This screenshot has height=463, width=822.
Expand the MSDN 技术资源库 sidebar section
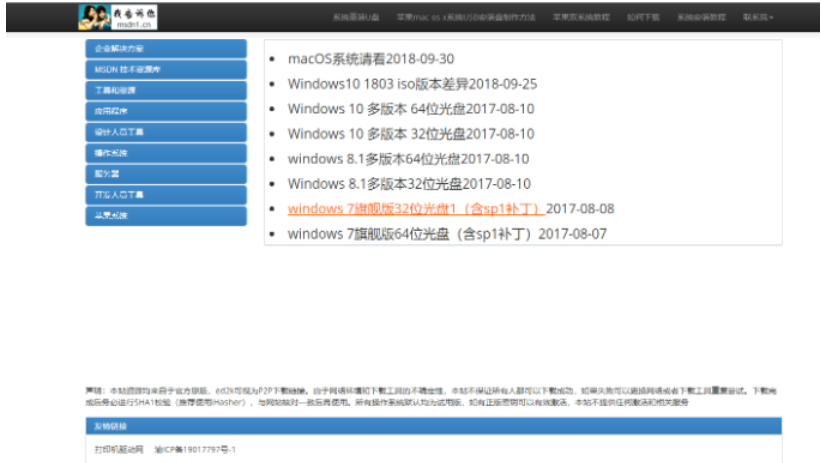(166, 70)
